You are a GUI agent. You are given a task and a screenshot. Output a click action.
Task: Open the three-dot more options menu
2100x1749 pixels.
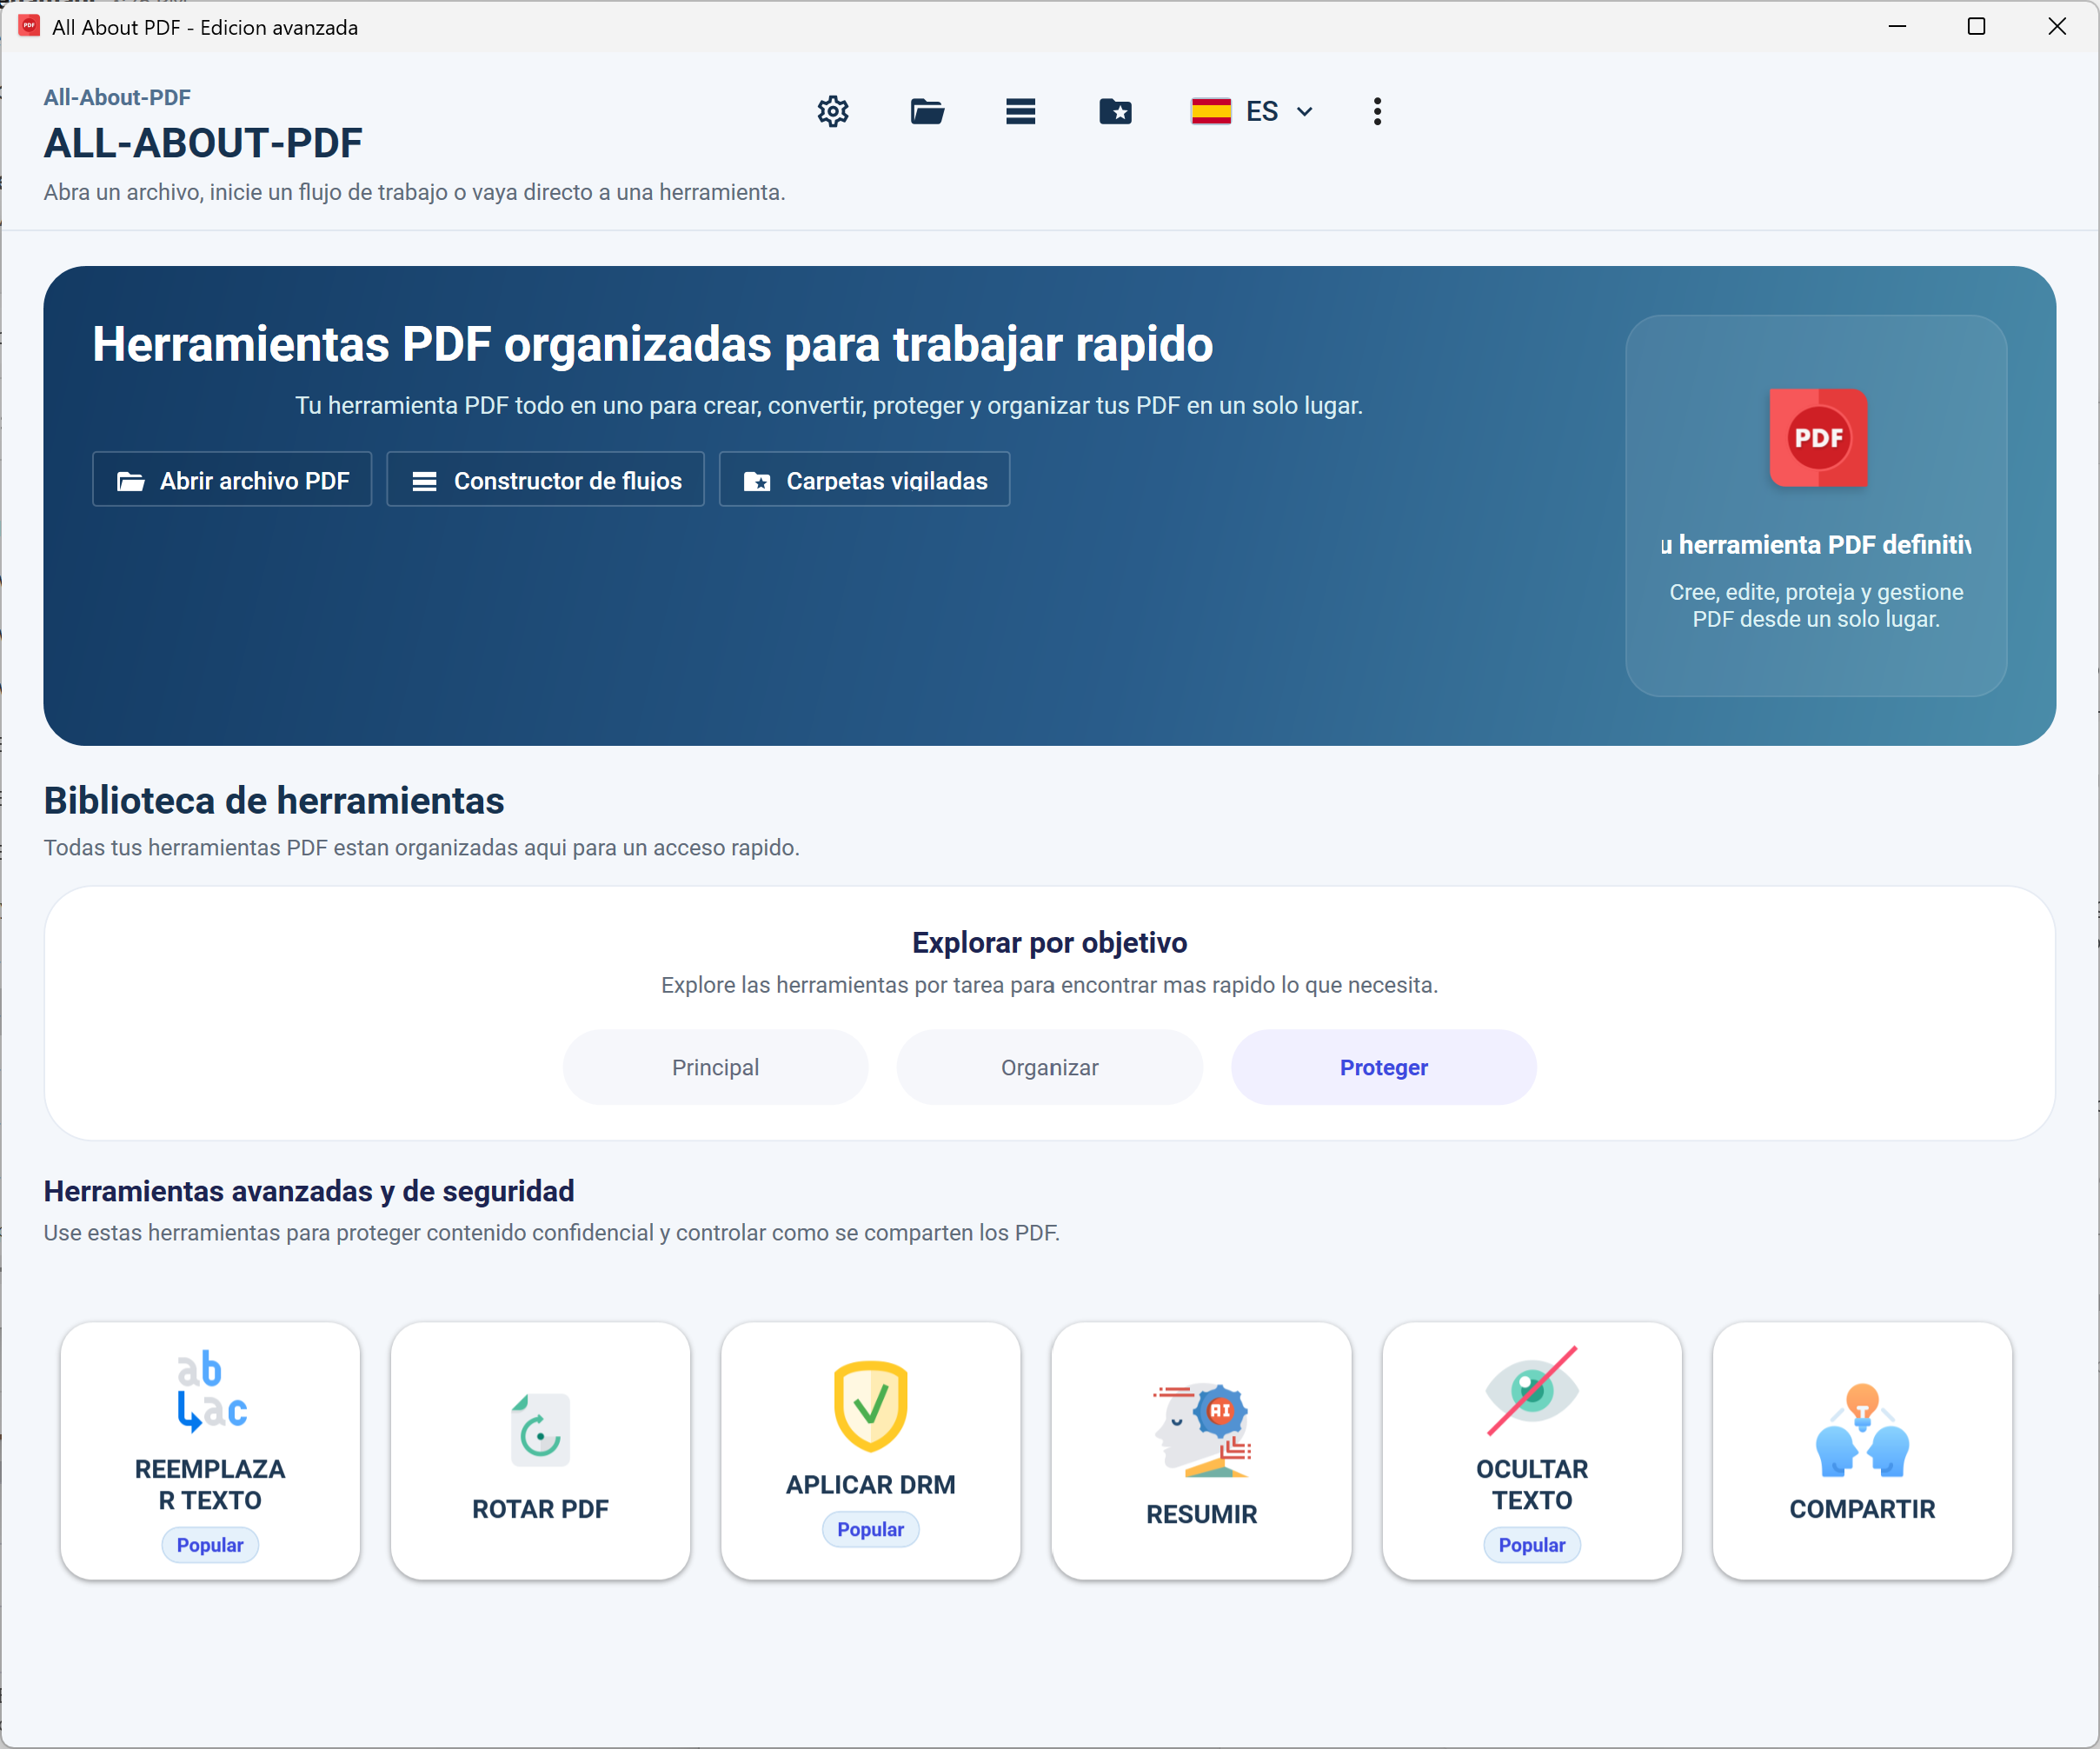[1377, 111]
